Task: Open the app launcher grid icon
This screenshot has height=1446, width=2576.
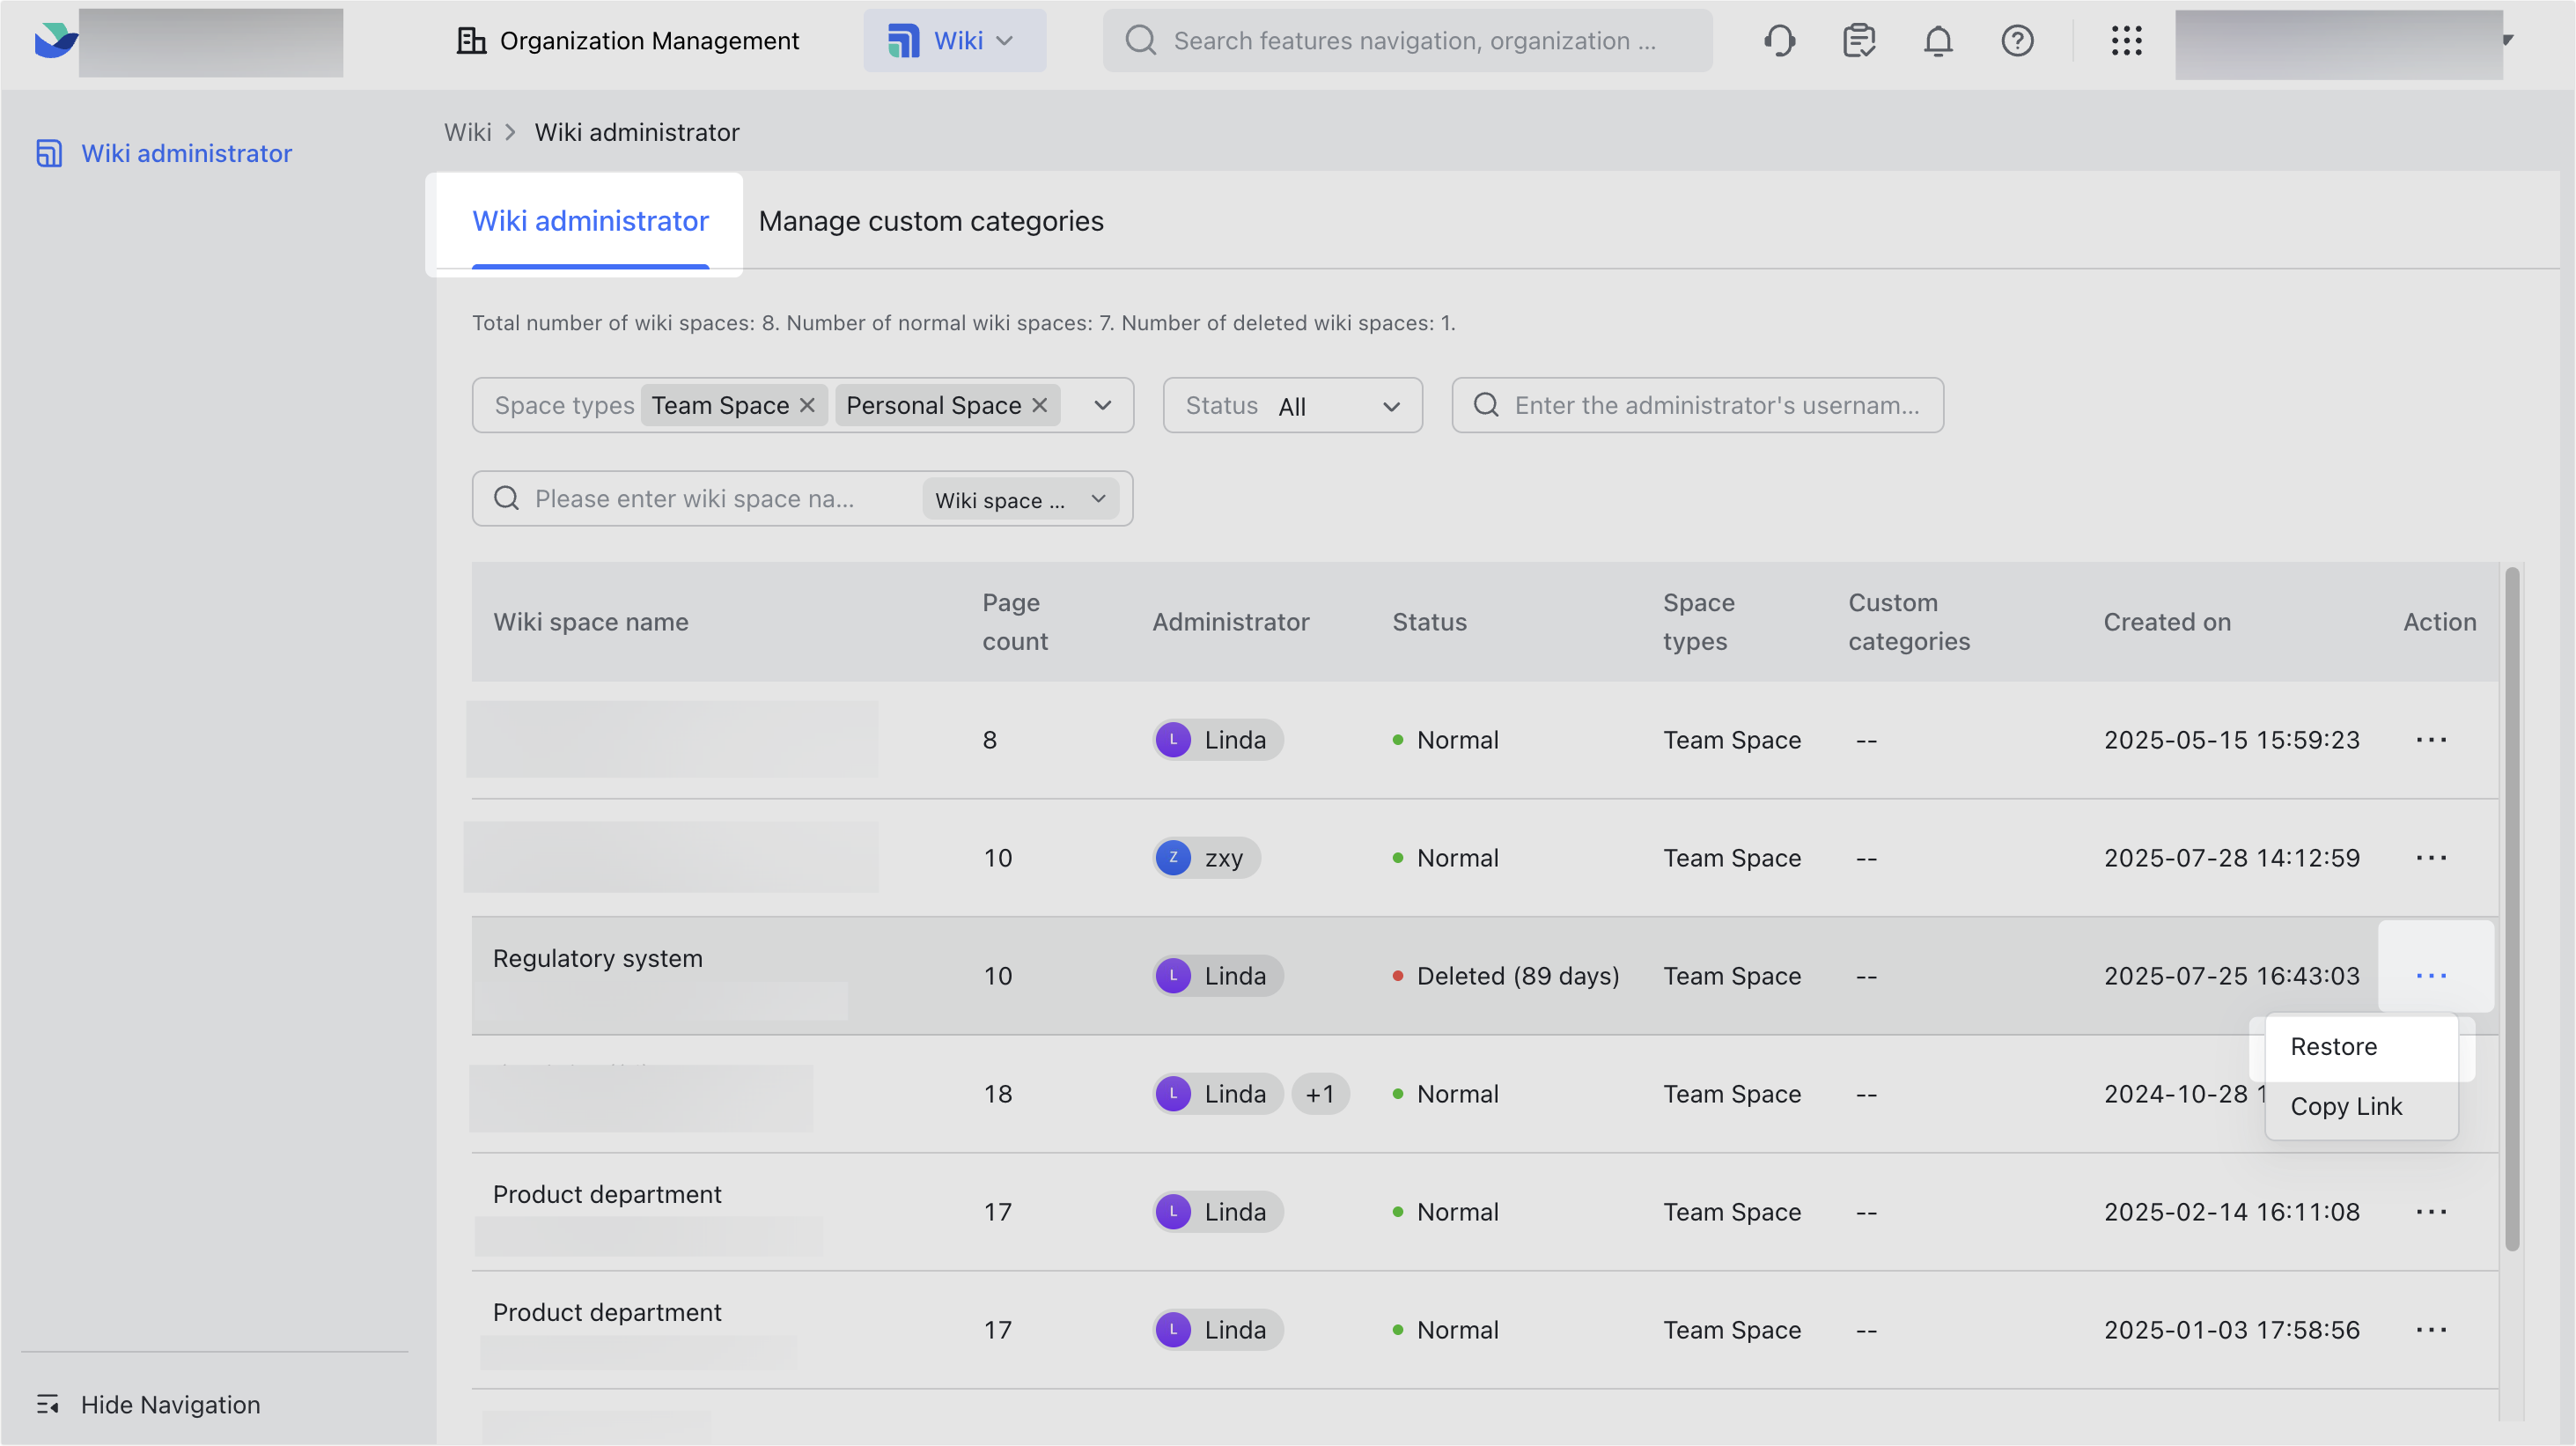Action: pos(2126,41)
